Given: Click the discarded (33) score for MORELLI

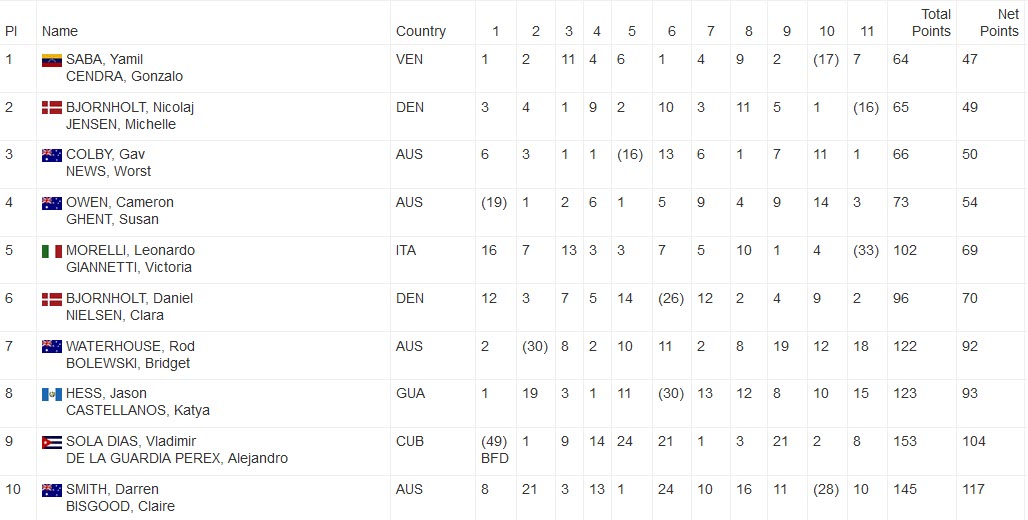Looking at the screenshot, I should tap(866, 250).
